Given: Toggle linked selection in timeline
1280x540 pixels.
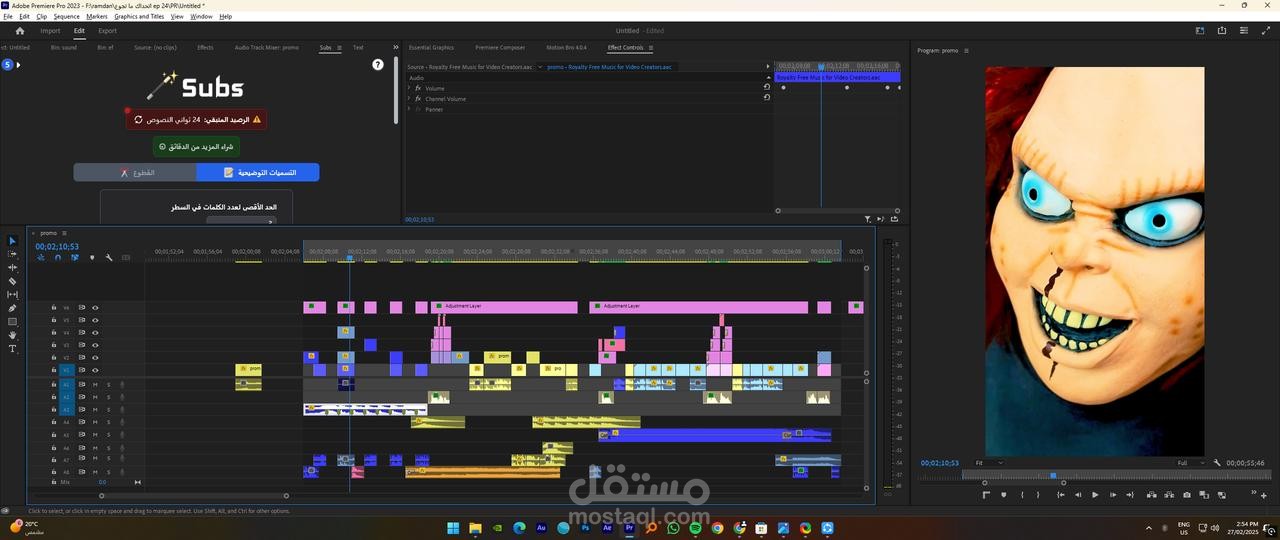Looking at the screenshot, I should pos(75,258).
